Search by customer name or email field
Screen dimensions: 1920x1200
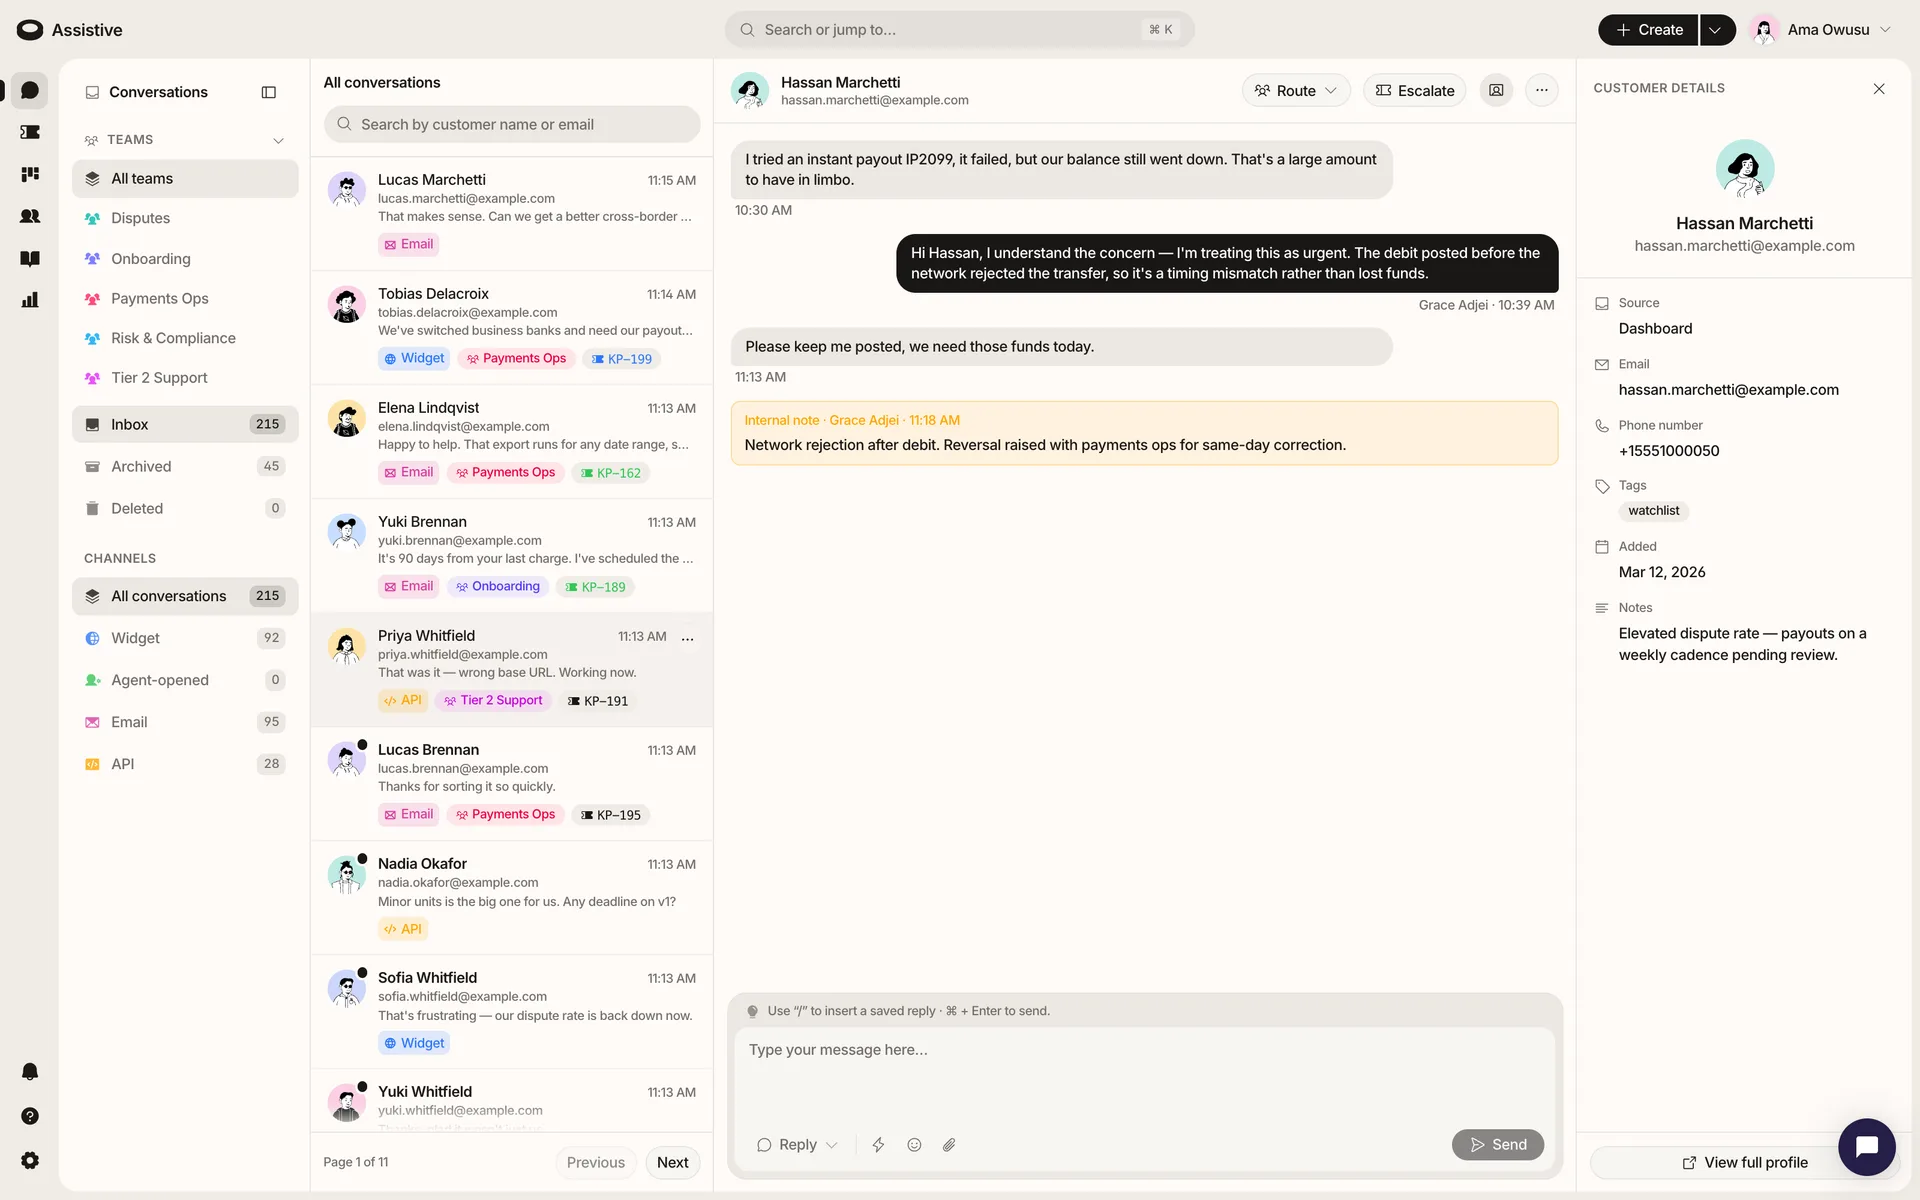click(512, 124)
